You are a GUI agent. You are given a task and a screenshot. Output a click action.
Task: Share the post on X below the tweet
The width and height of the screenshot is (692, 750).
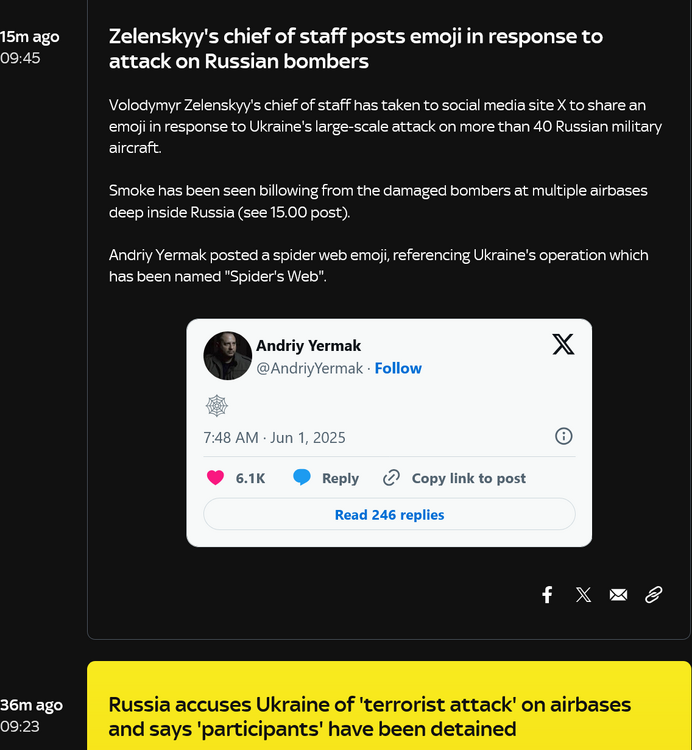(x=583, y=595)
